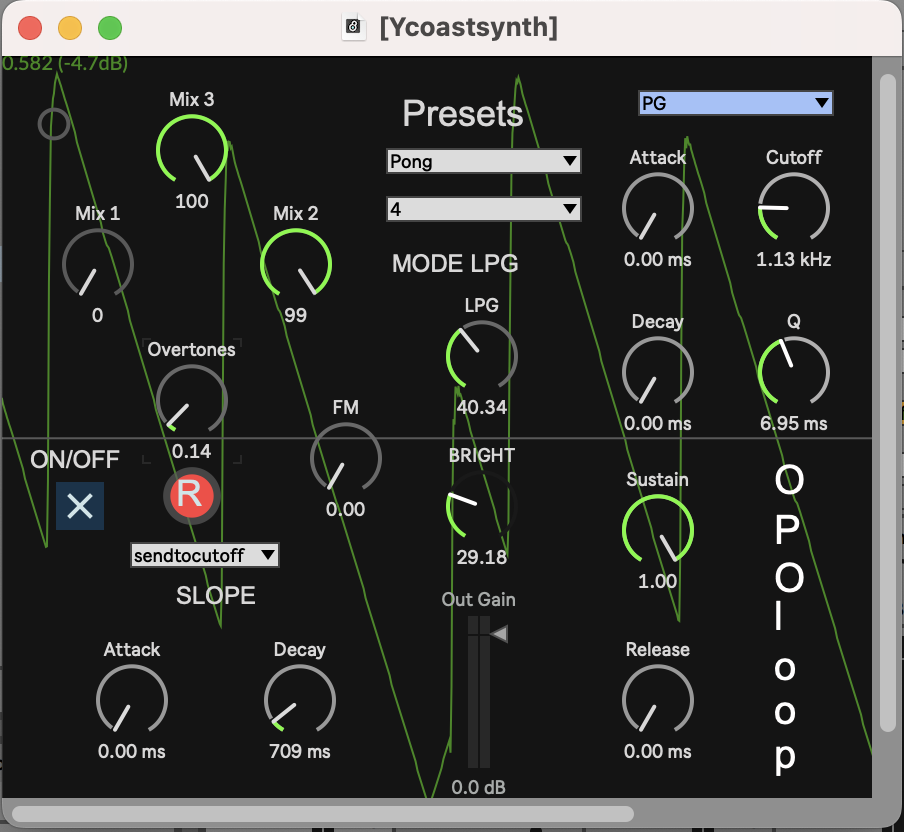Click the horizontal scrollbar at bottom
The width and height of the screenshot is (904, 832).
[x=322, y=814]
